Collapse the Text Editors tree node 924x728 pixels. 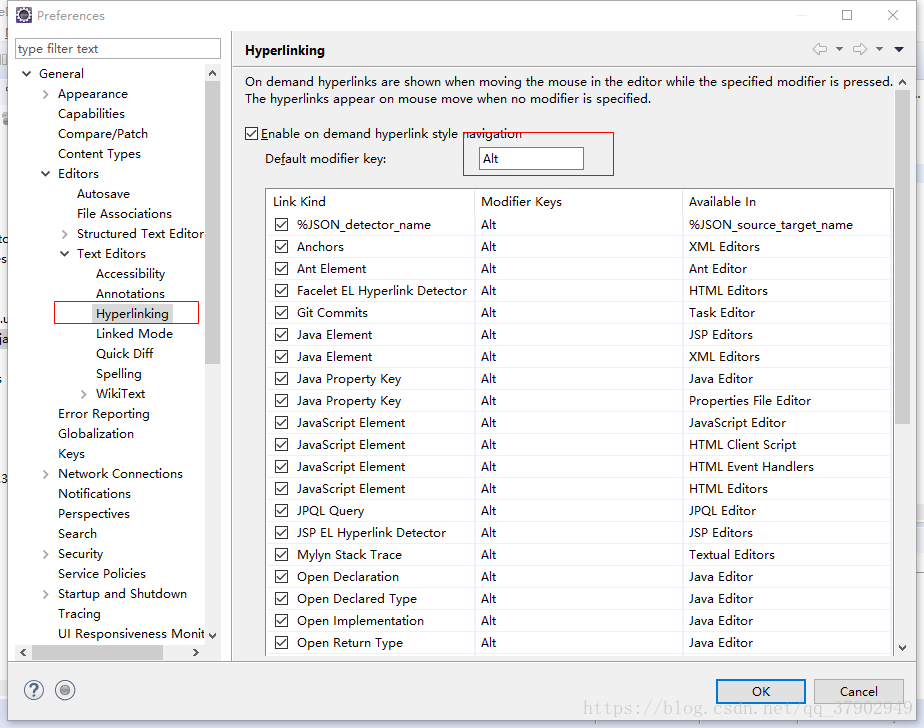pos(65,253)
